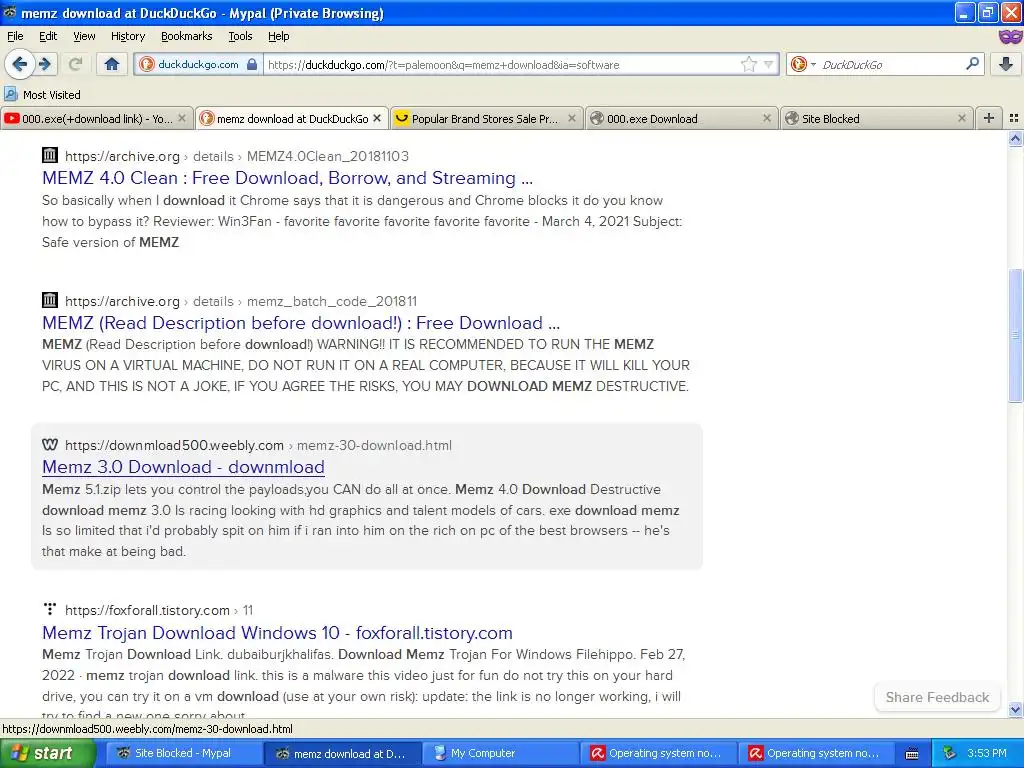
Task: Click the system tray network icon
Action: pos(950,753)
